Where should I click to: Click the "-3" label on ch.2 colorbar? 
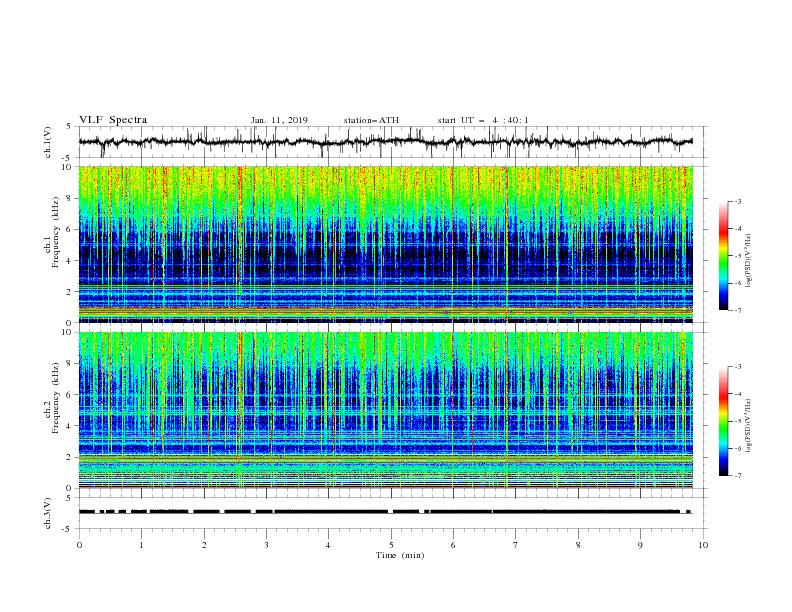[x=738, y=367]
